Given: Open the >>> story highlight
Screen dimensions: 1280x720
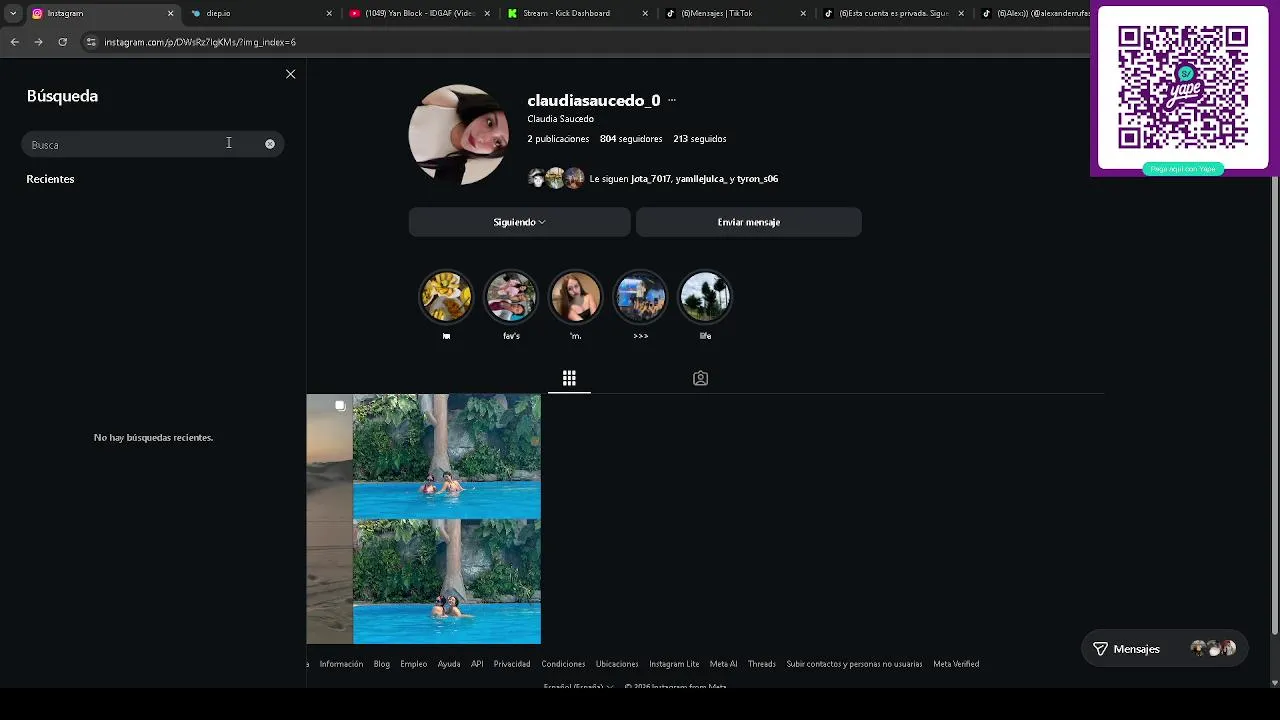Looking at the screenshot, I should coord(640,297).
